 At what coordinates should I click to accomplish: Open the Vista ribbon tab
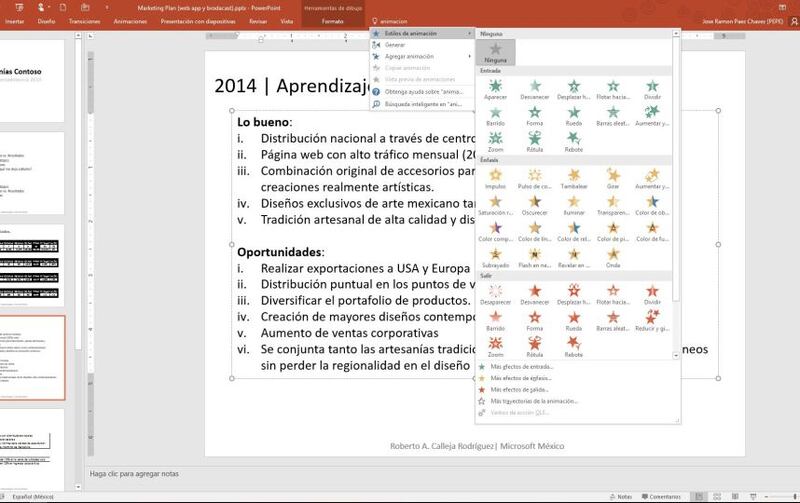point(287,21)
